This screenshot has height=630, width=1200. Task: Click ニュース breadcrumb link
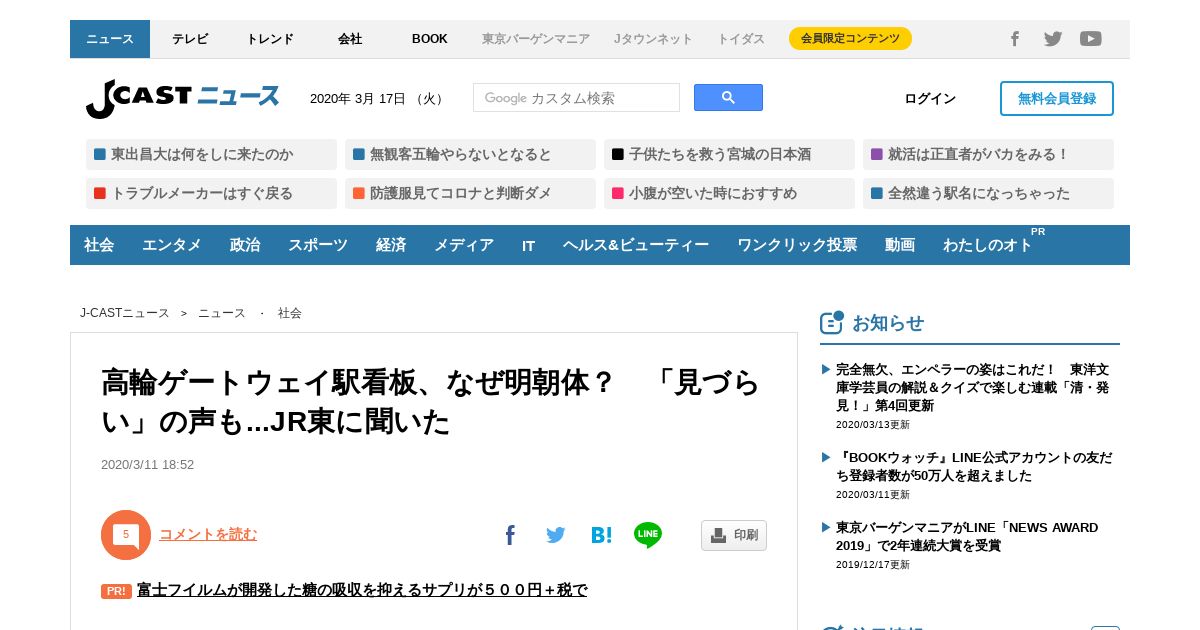click(x=222, y=313)
